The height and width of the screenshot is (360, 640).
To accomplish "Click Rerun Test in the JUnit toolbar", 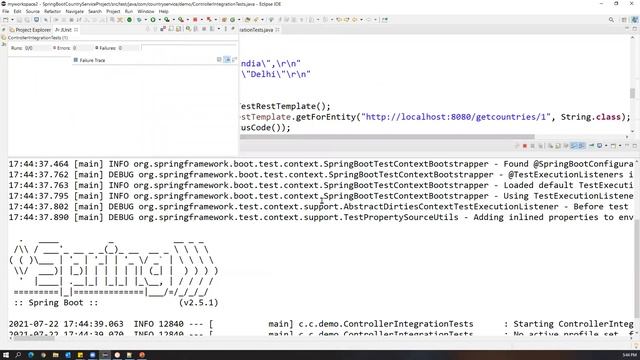I will tap(188, 29).
